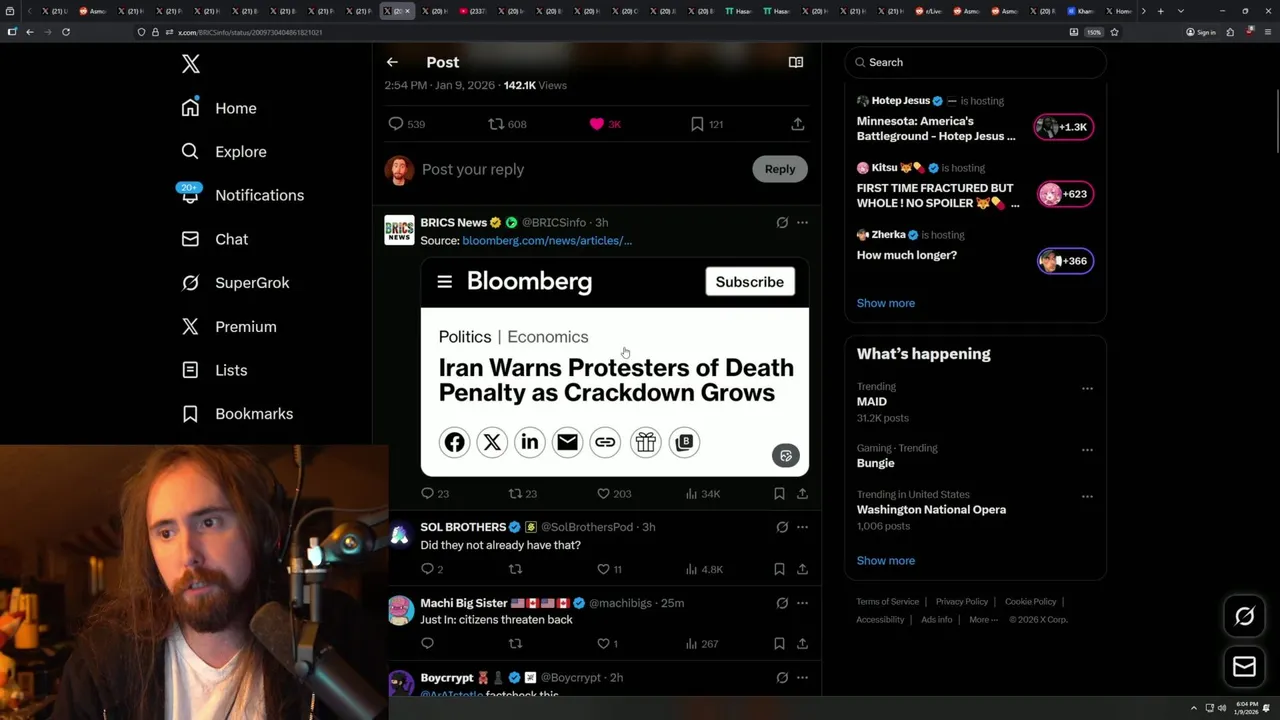The height and width of the screenshot is (720, 1280).
Task: Click browser Sign in button
Action: point(1201,32)
